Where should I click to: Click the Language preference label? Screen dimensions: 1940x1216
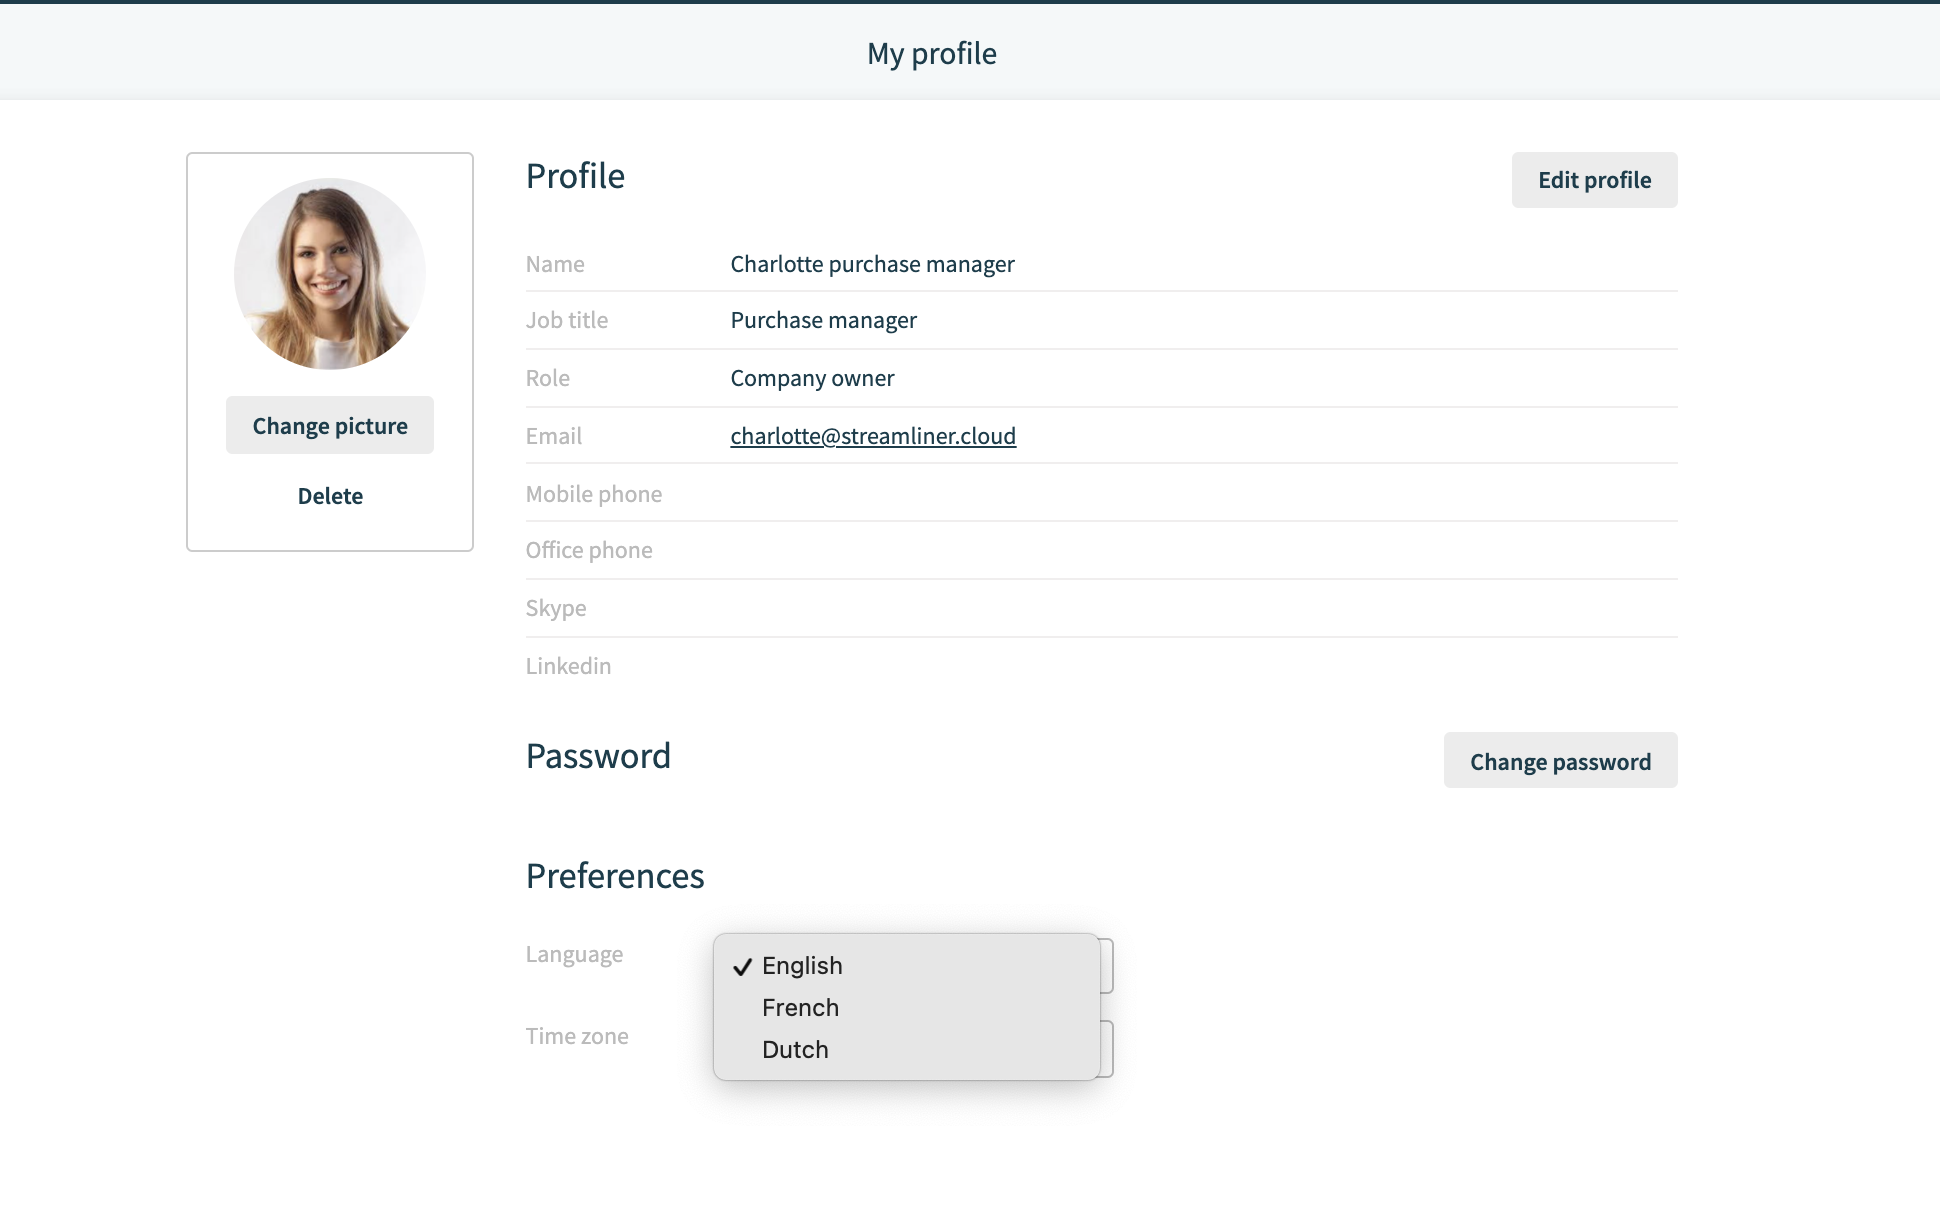point(574,954)
